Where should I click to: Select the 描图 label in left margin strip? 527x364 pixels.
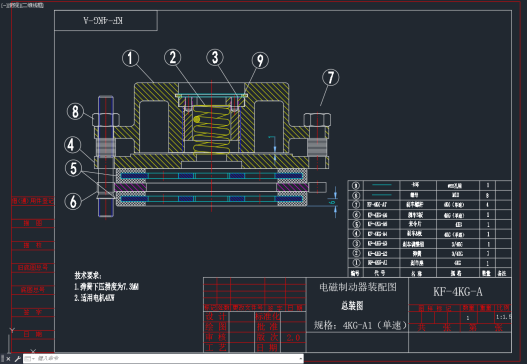click(x=33, y=223)
